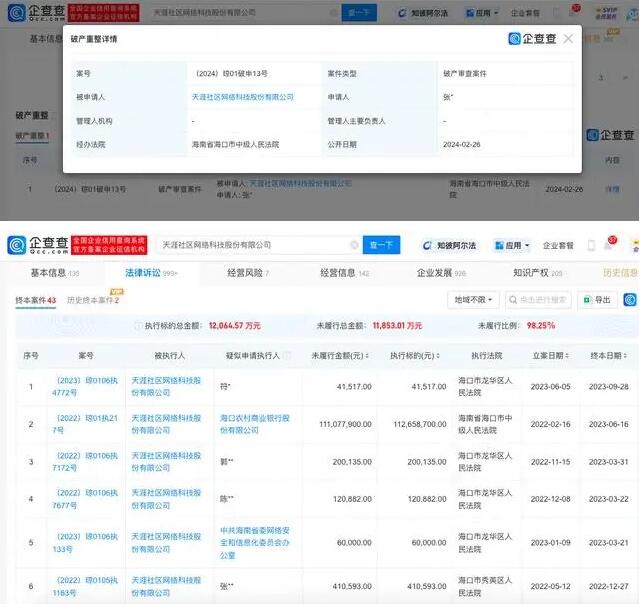Sort by 未履行金额 column arrow
This screenshot has height=611, width=644.
(369, 355)
